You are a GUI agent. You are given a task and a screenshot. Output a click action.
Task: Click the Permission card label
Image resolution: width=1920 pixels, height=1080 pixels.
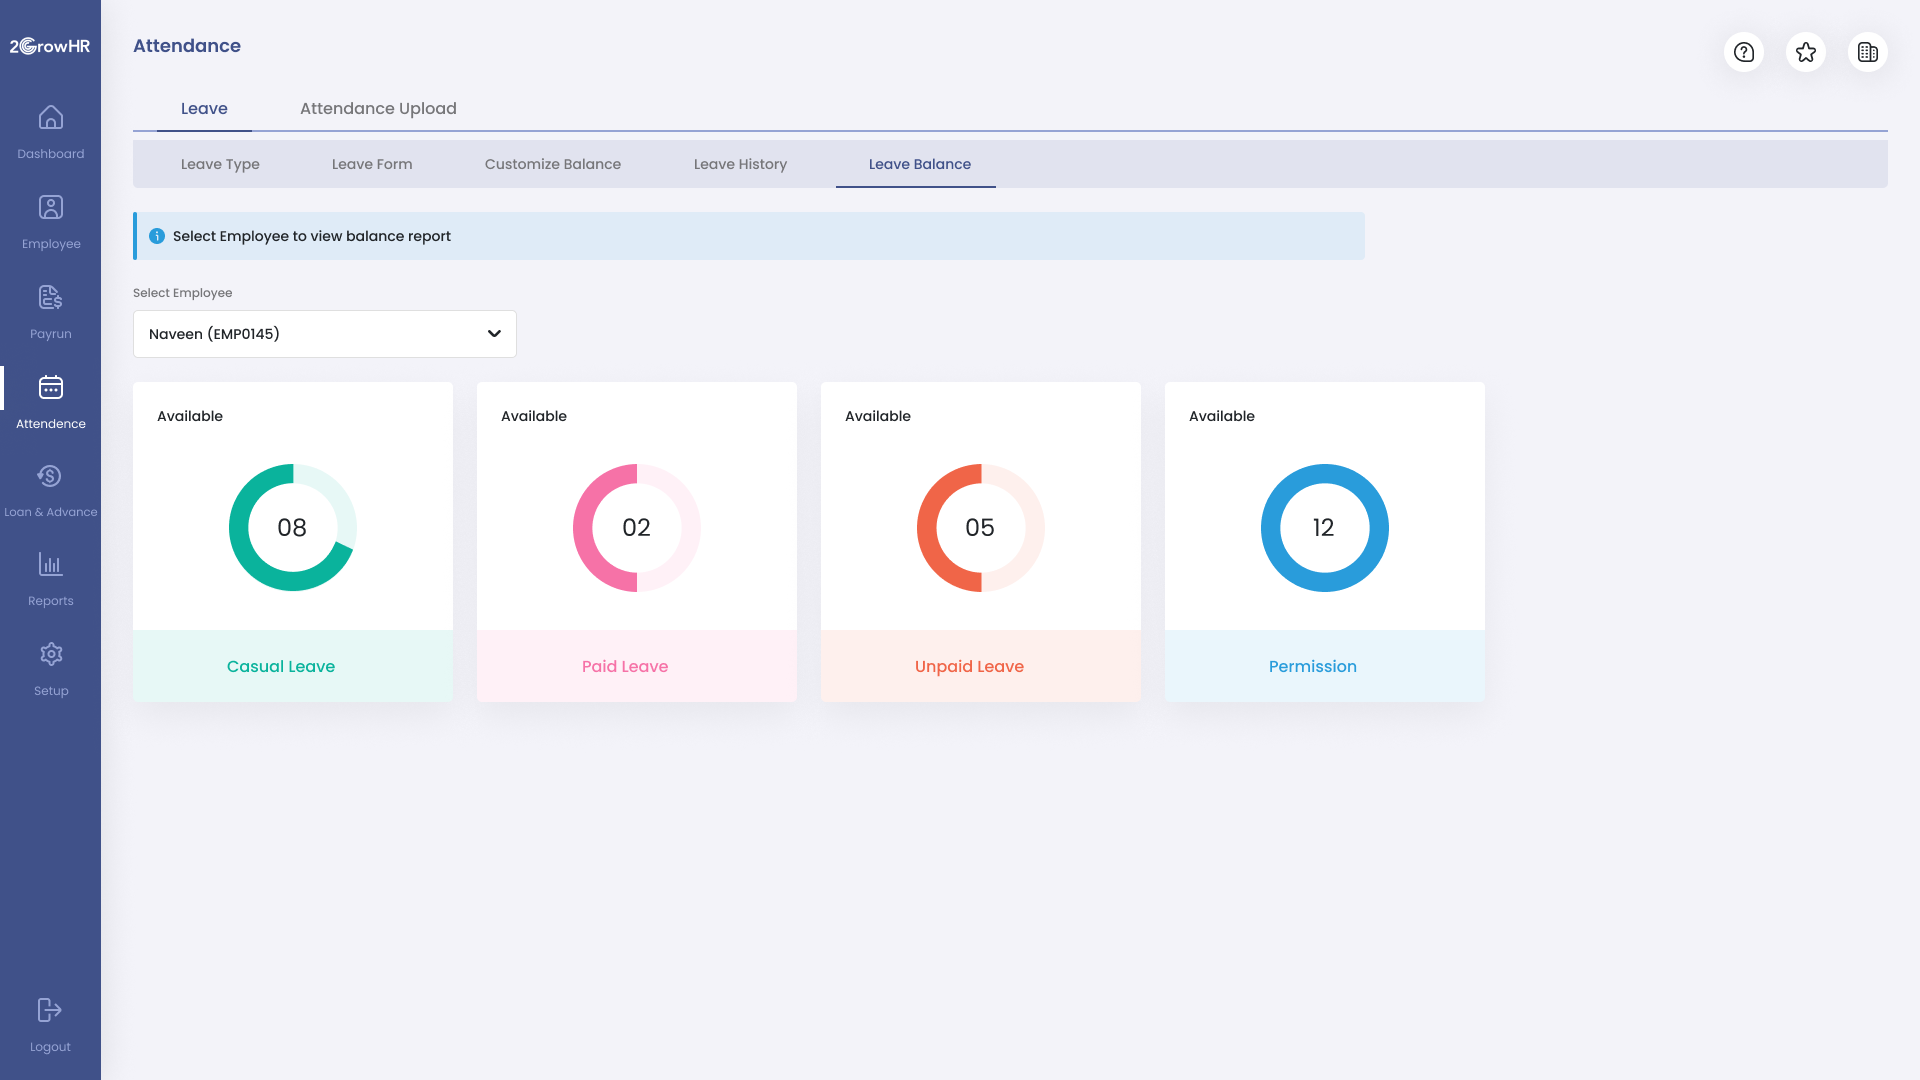tap(1313, 666)
